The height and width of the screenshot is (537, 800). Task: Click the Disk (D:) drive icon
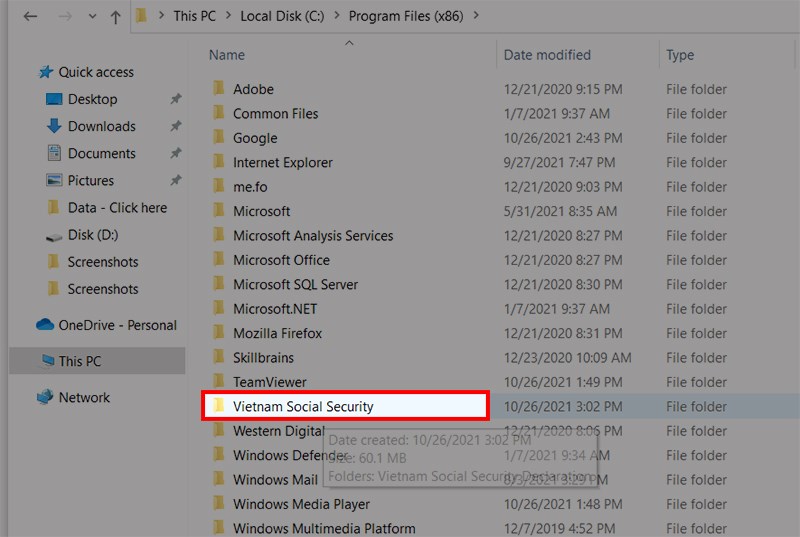point(54,237)
